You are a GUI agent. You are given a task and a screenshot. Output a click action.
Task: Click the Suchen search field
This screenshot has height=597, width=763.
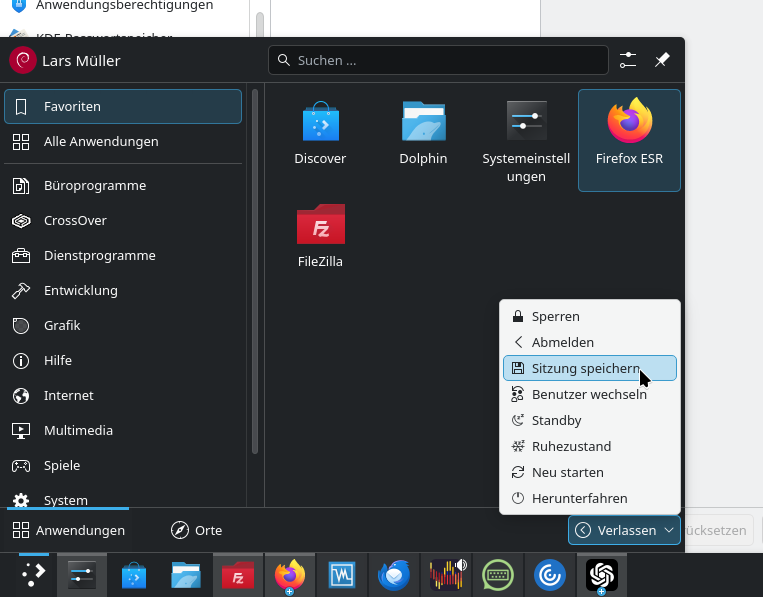coord(438,60)
